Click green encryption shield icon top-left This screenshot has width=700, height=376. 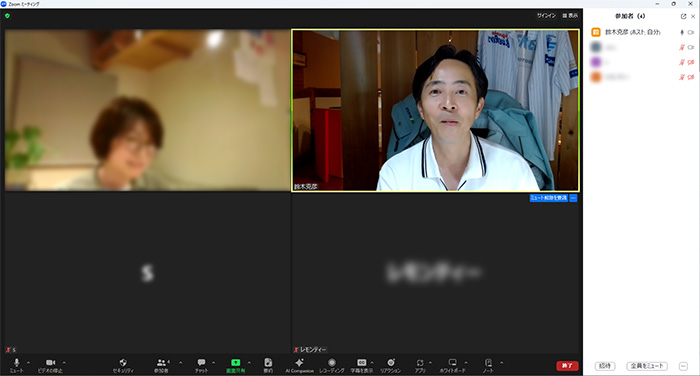coord(7,16)
